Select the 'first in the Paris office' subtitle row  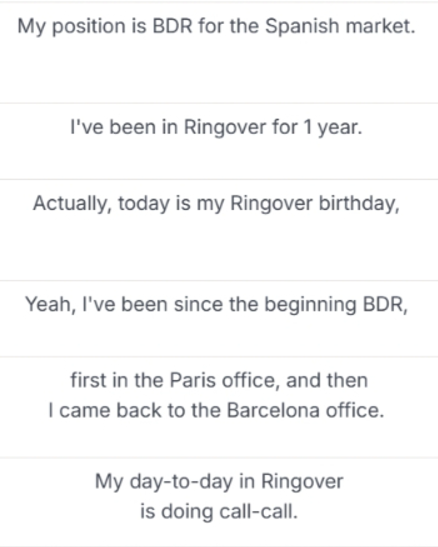coord(219,407)
